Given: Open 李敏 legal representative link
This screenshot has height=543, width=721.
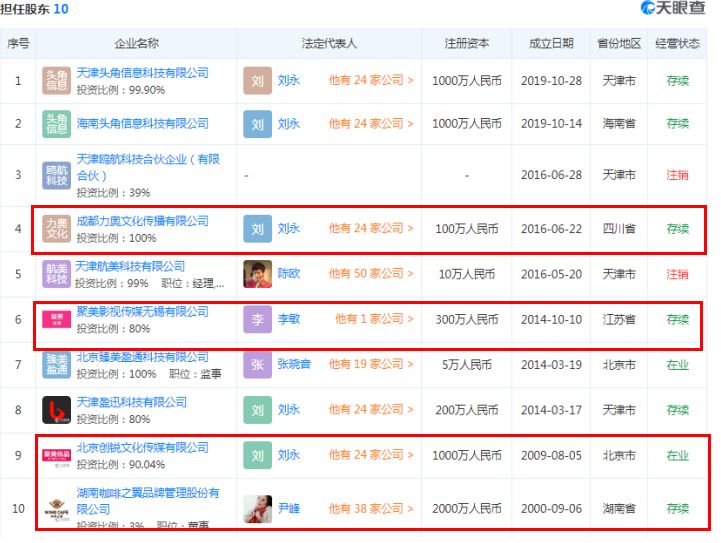Looking at the screenshot, I should pyautogui.click(x=289, y=319).
